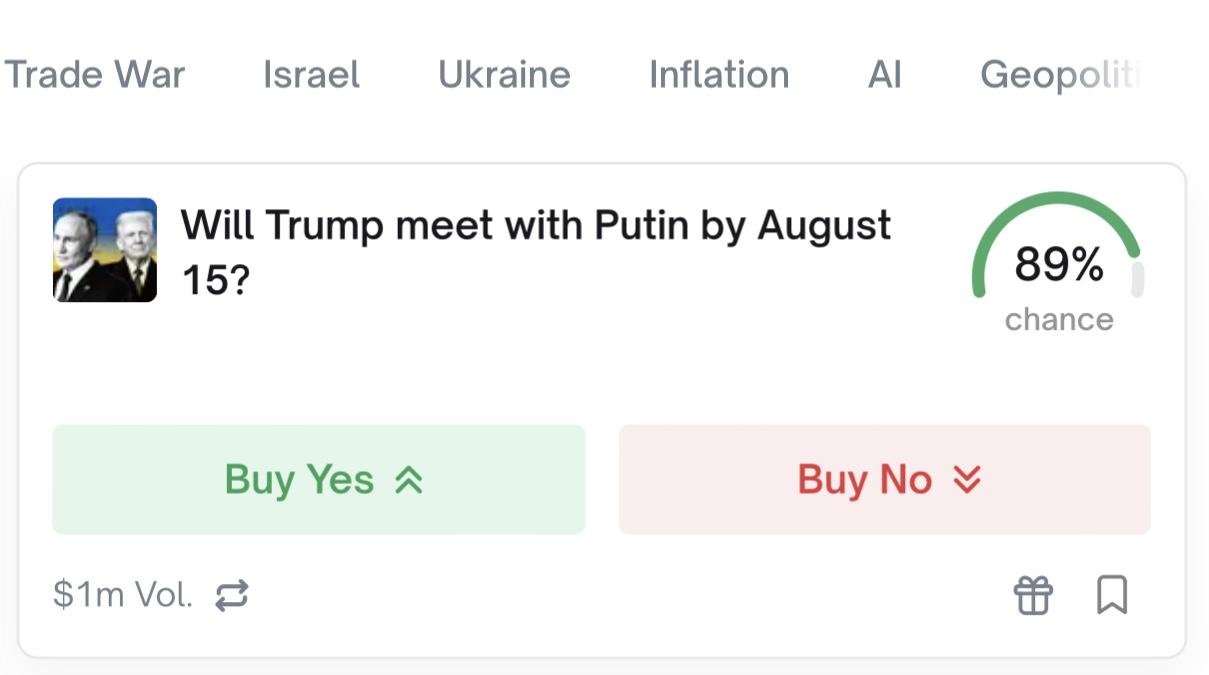Click the gift icon on the market card
1209x675 pixels.
tap(1033, 595)
